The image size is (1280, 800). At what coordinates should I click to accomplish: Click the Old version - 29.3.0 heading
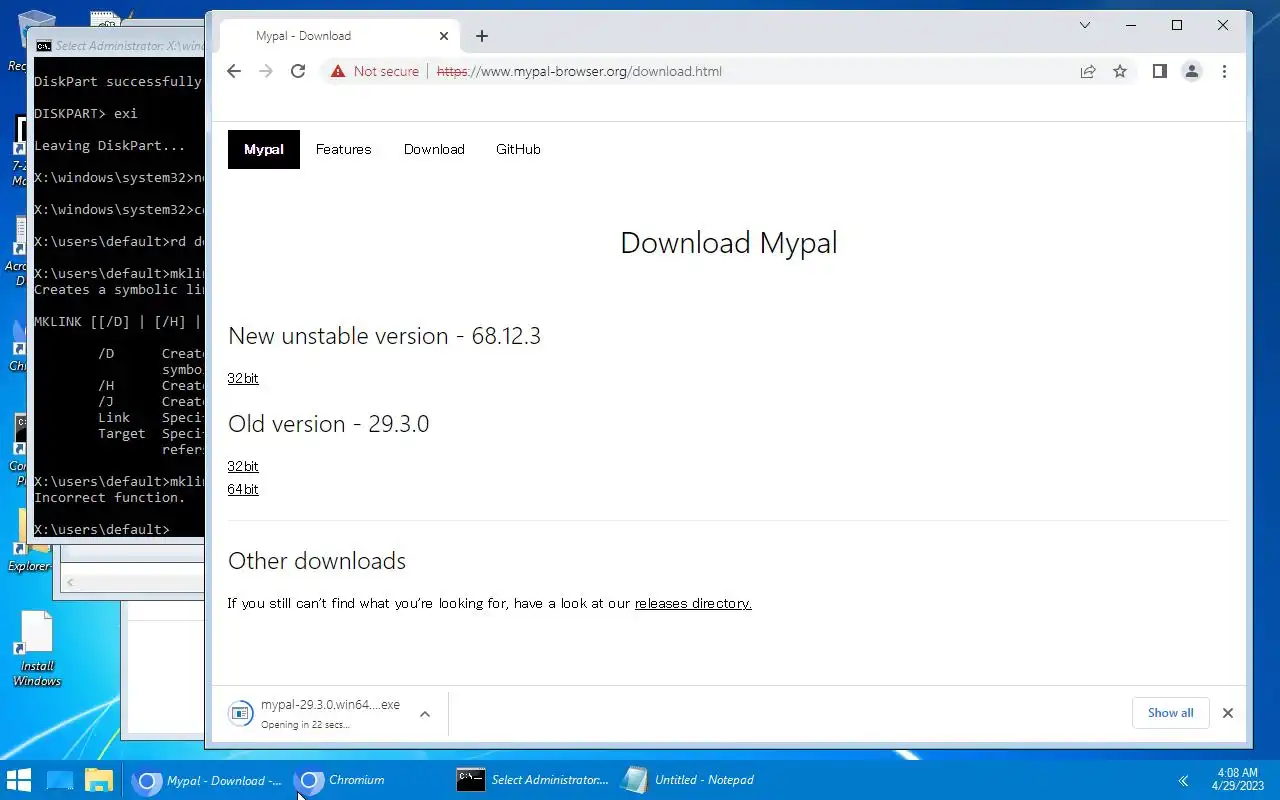pos(328,424)
